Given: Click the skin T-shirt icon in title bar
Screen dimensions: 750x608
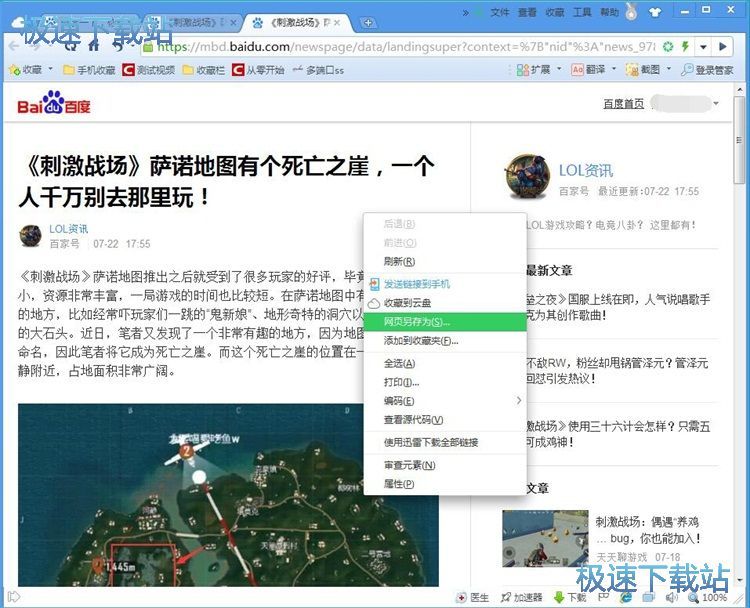Looking at the screenshot, I should click(x=655, y=13).
